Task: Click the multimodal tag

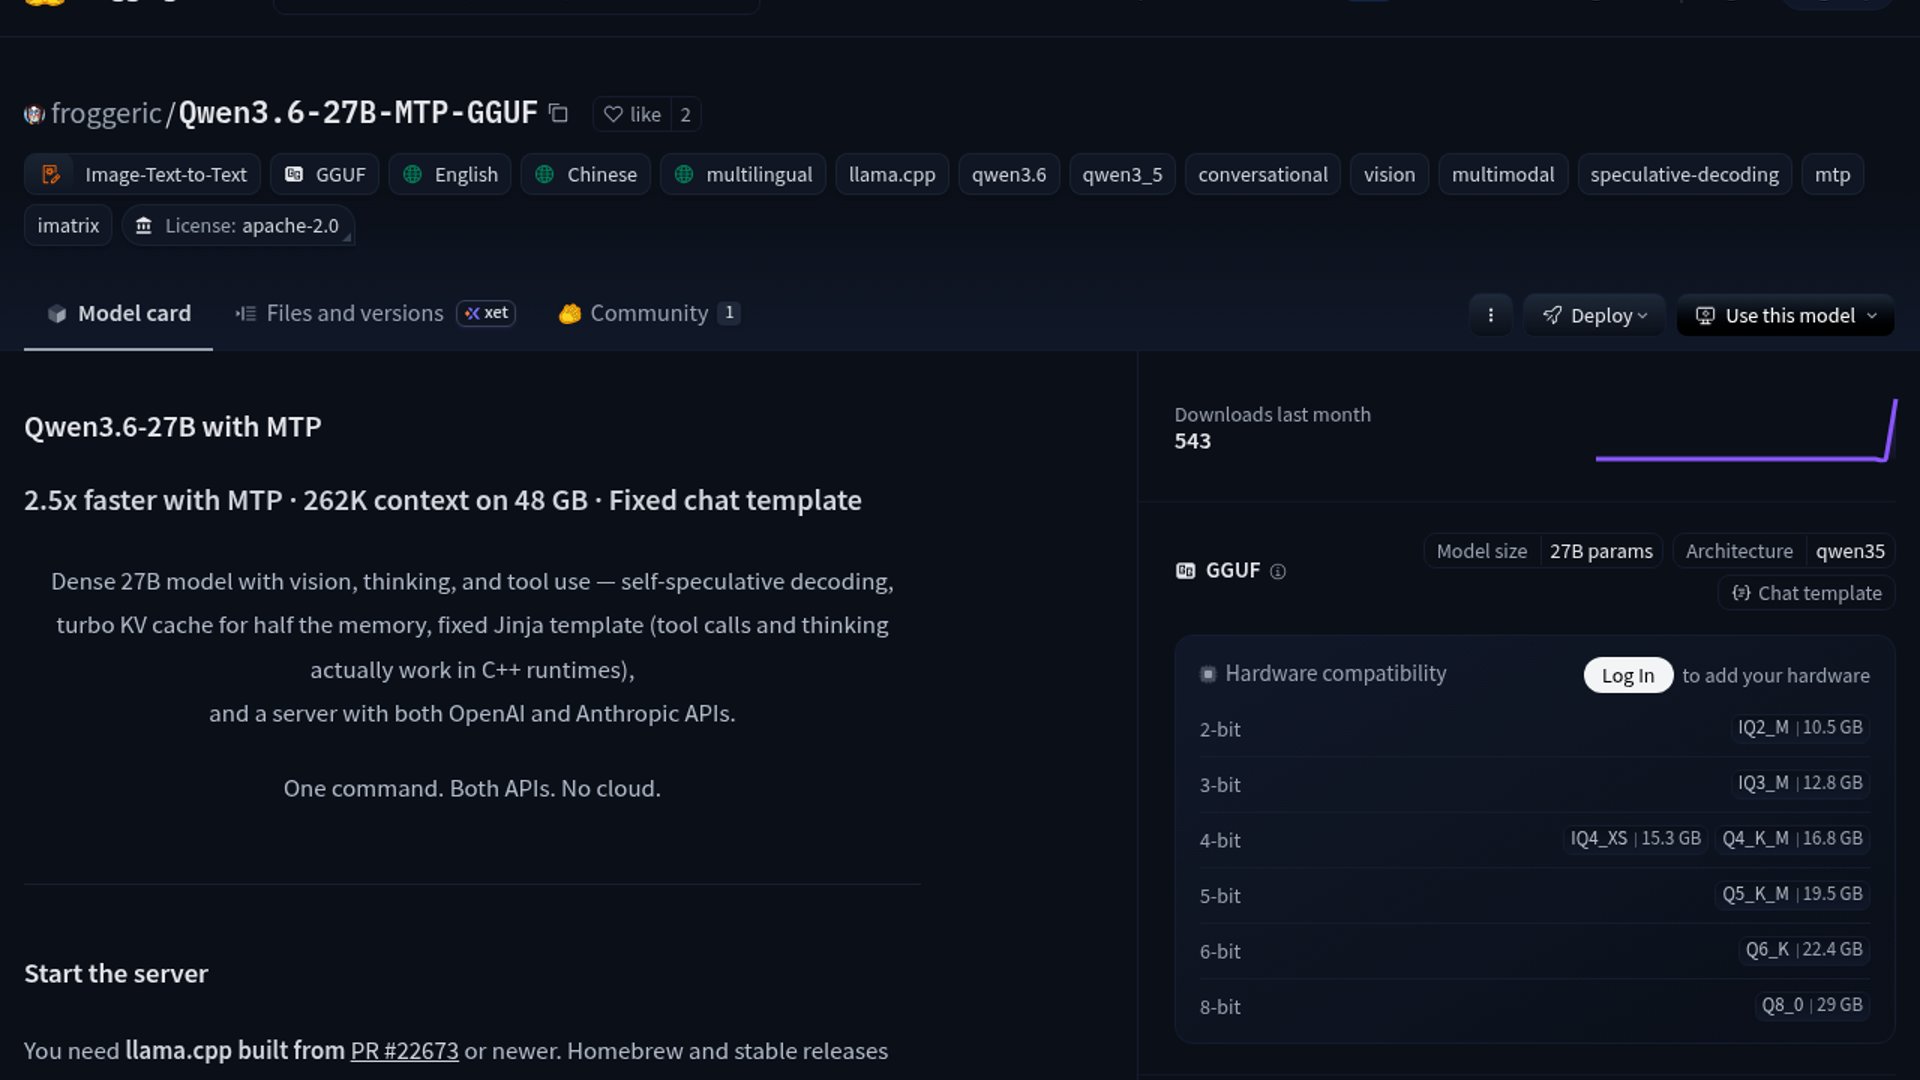Action: click(1503, 174)
